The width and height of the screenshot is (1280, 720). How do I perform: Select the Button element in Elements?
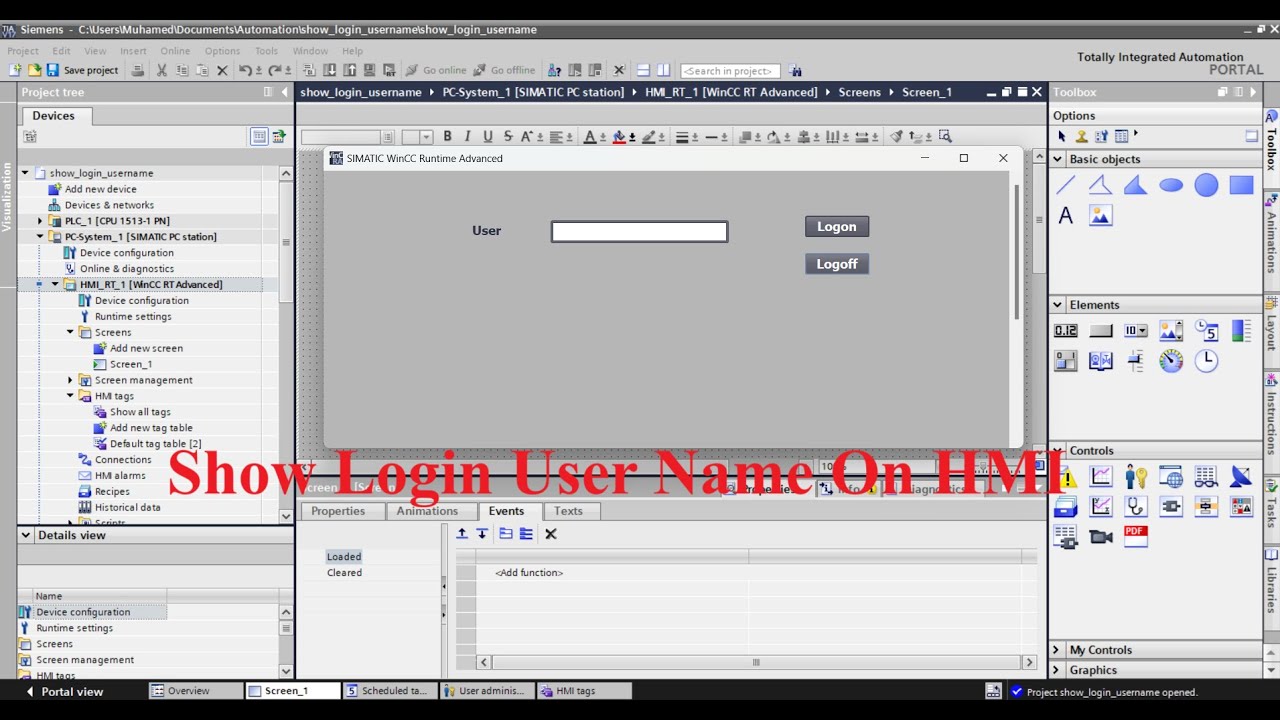pos(1100,331)
